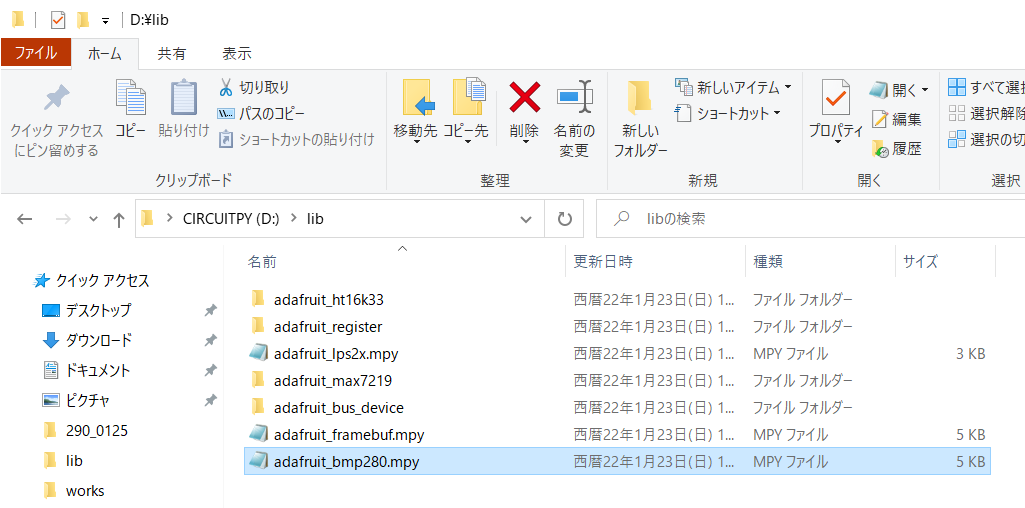The image size is (1025, 508).
Task: Select works folder in sidebar
Action: 85,490
